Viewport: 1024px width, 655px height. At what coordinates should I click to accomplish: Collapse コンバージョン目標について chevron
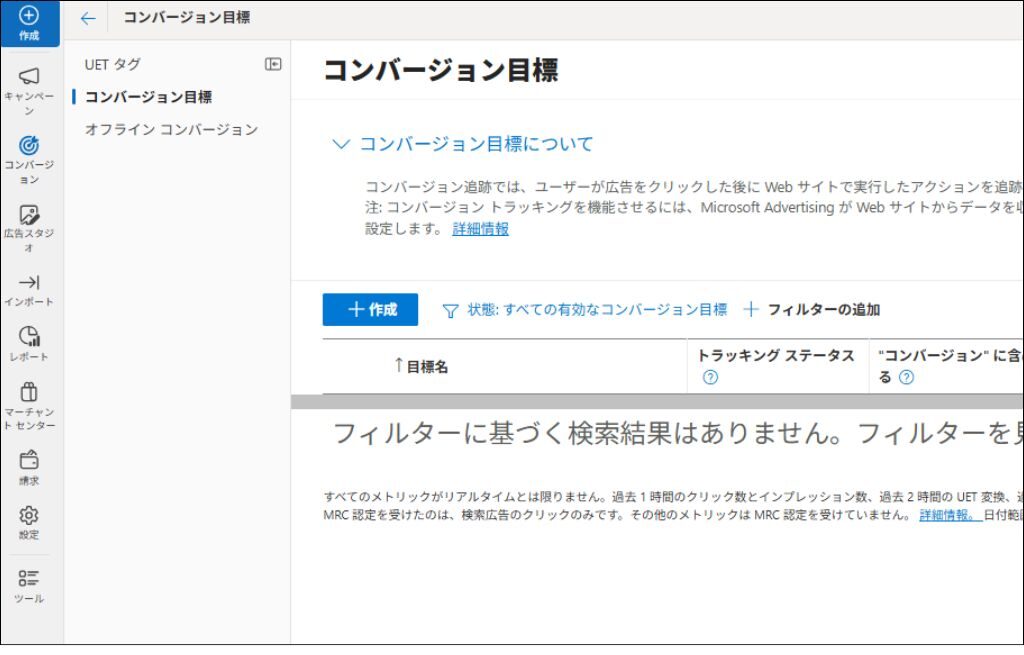click(x=341, y=144)
